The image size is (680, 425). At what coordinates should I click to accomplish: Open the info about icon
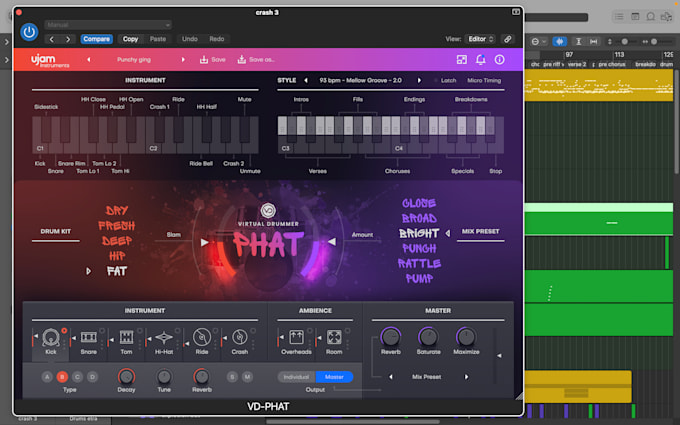pyautogui.click(x=500, y=59)
